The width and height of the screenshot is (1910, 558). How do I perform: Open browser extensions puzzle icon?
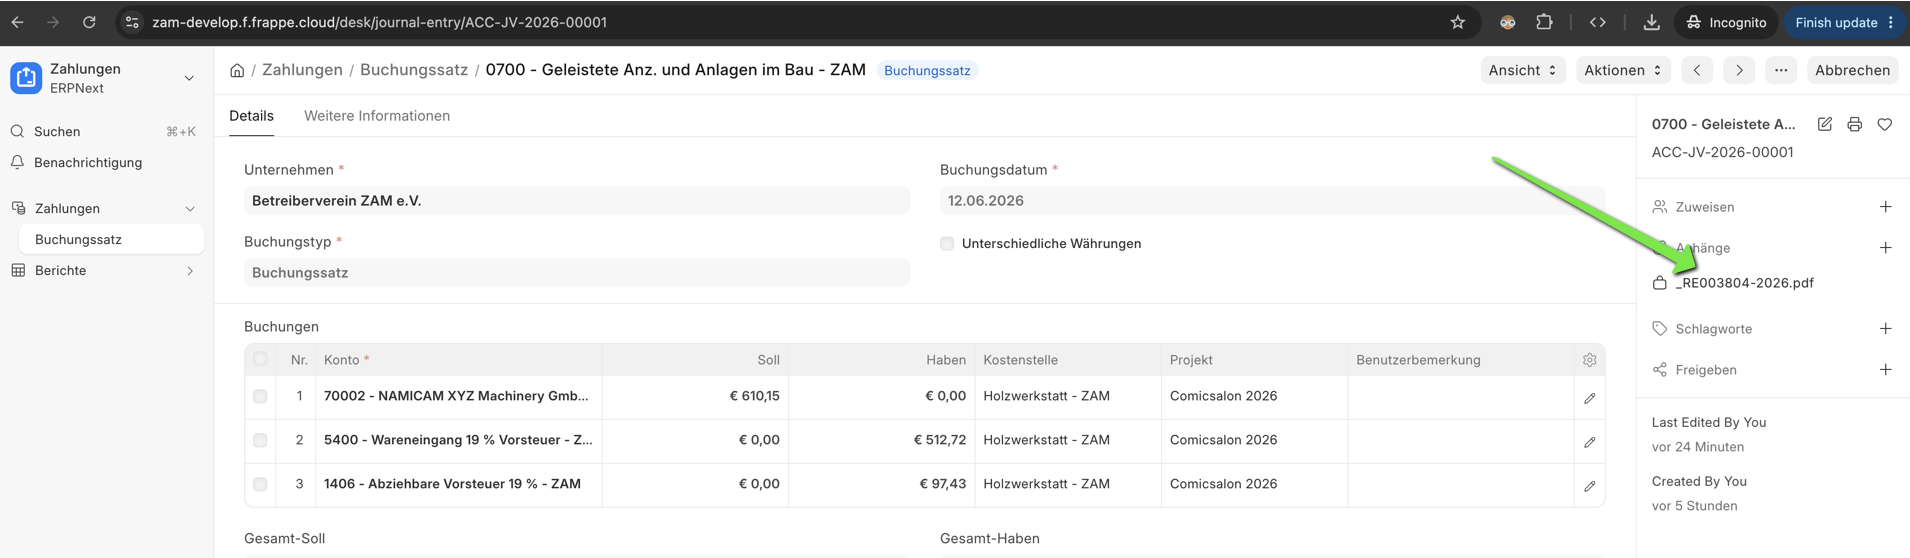(1544, 22)
